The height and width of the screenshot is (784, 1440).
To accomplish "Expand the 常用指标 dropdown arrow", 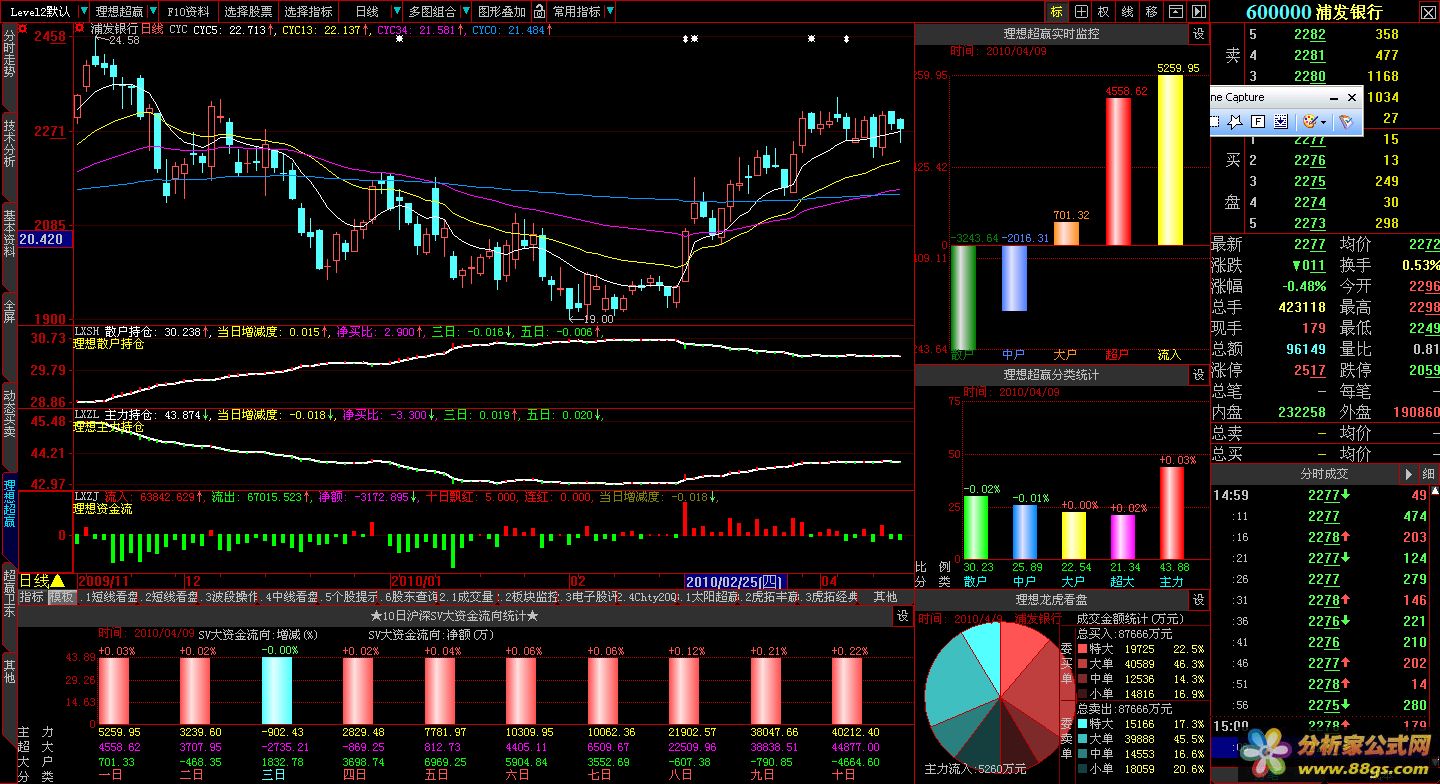I will tap(609, 12).
